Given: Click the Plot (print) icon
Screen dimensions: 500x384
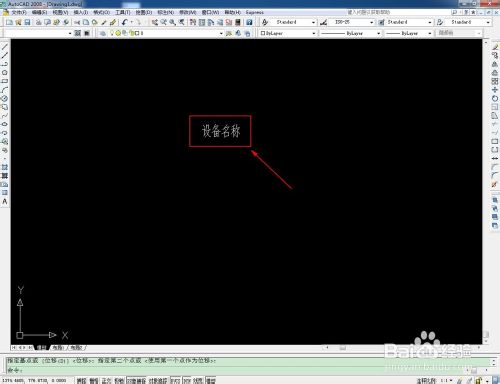Looking at the screenshot, I should [39, 22].
